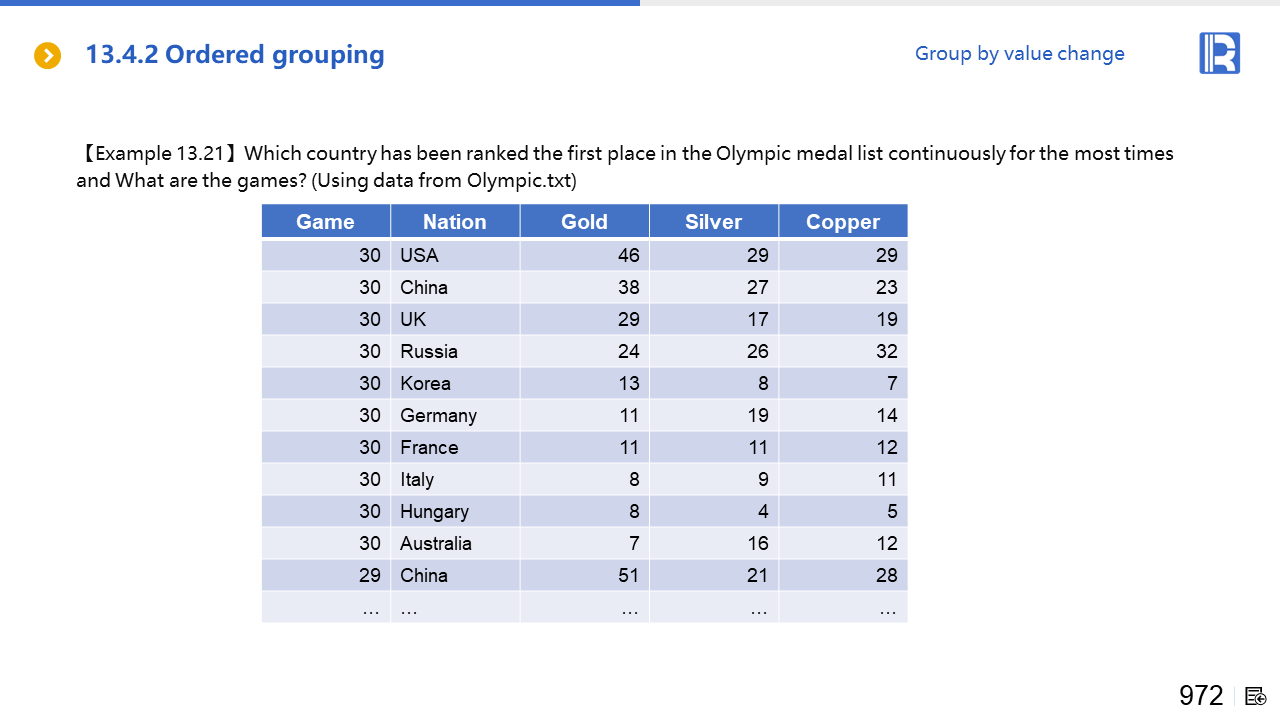This screenshot has height=720, width=1280.
Task: Click slide number 972
Action: (1201, 696)
